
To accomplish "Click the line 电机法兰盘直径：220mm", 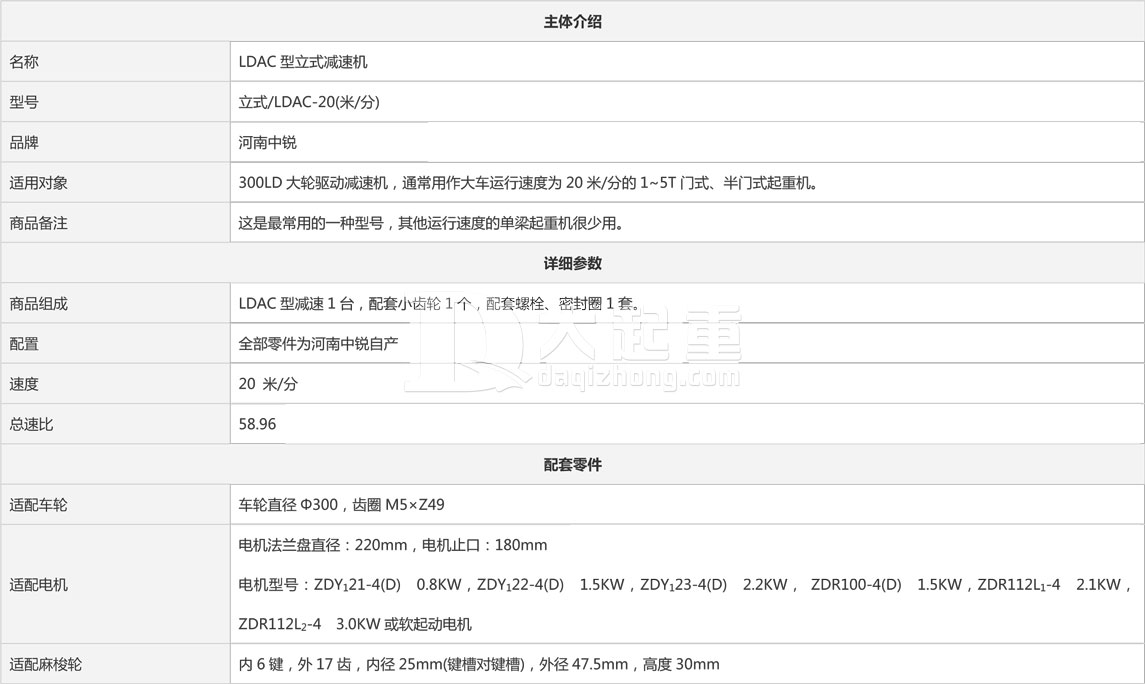I will (x=392, y=545).
